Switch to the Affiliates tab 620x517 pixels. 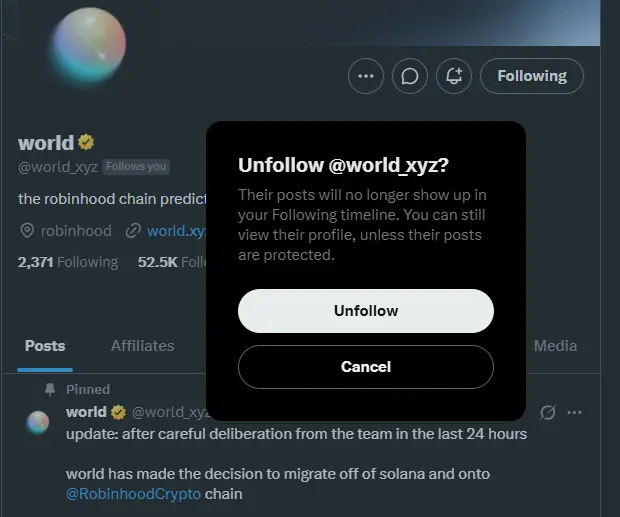click(x=142, y=346)
